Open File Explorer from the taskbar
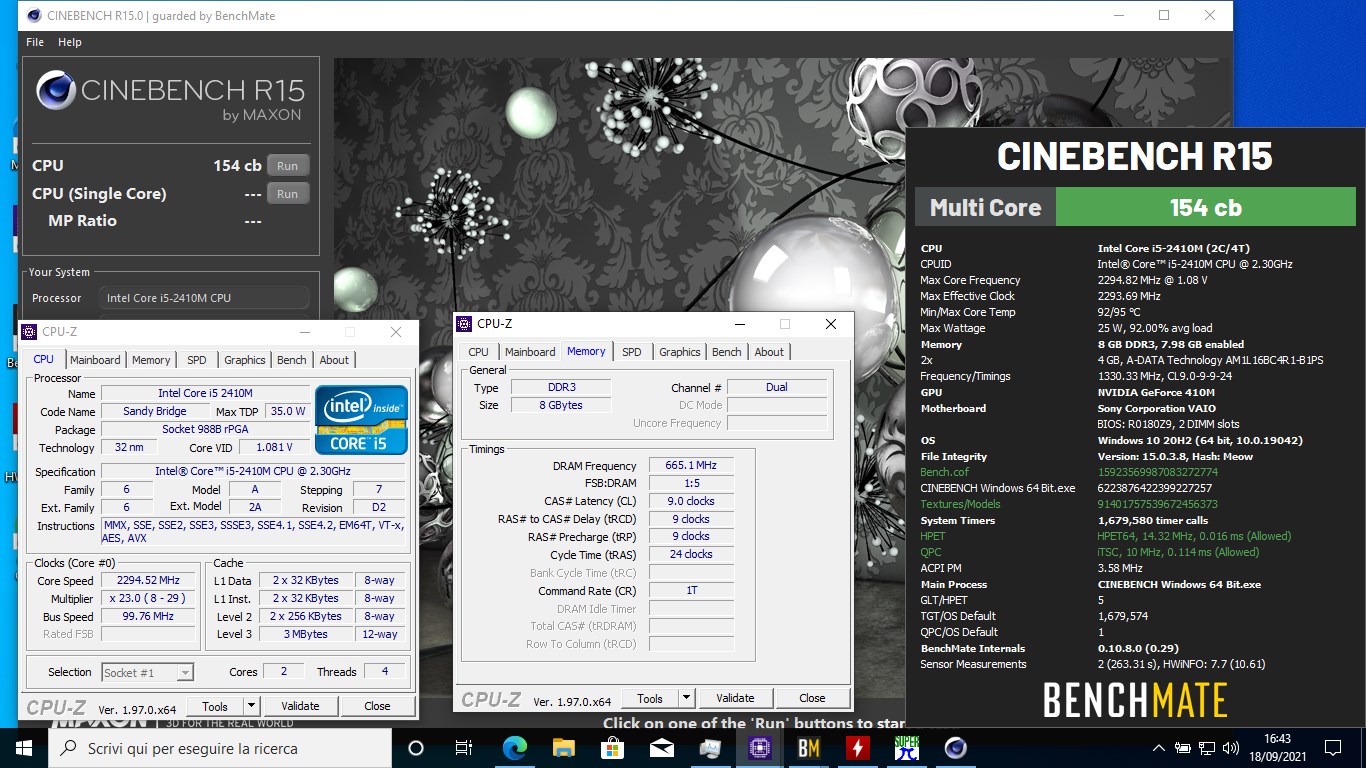 coord(563,748)
